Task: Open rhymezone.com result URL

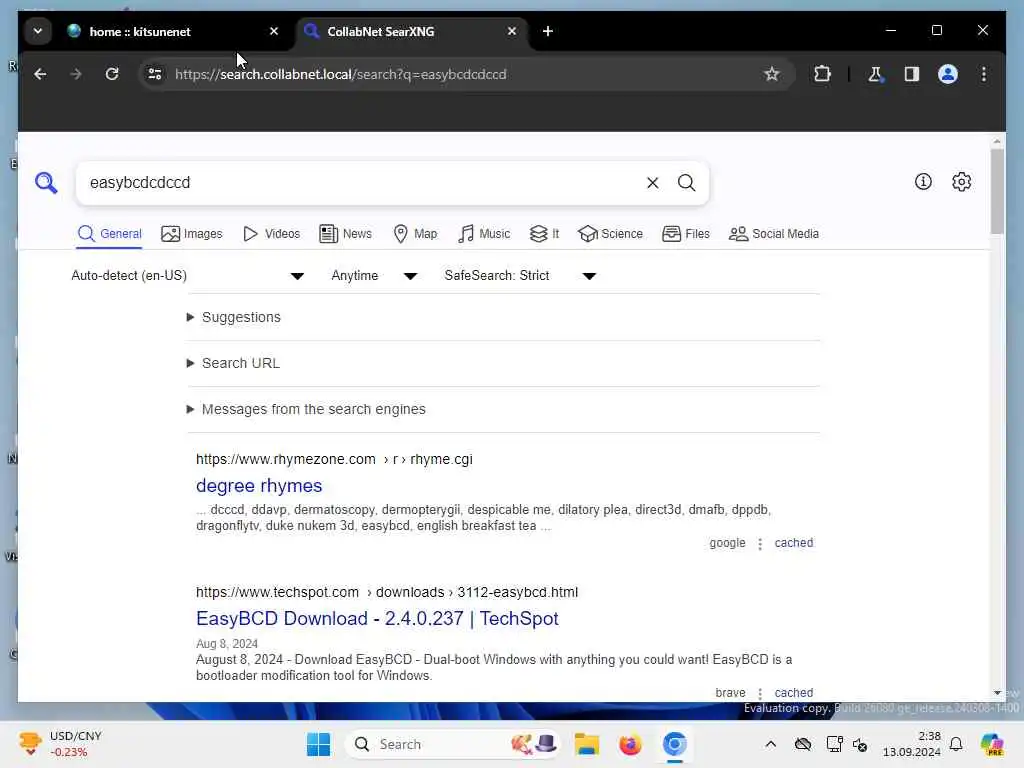Action: point(334,460)
